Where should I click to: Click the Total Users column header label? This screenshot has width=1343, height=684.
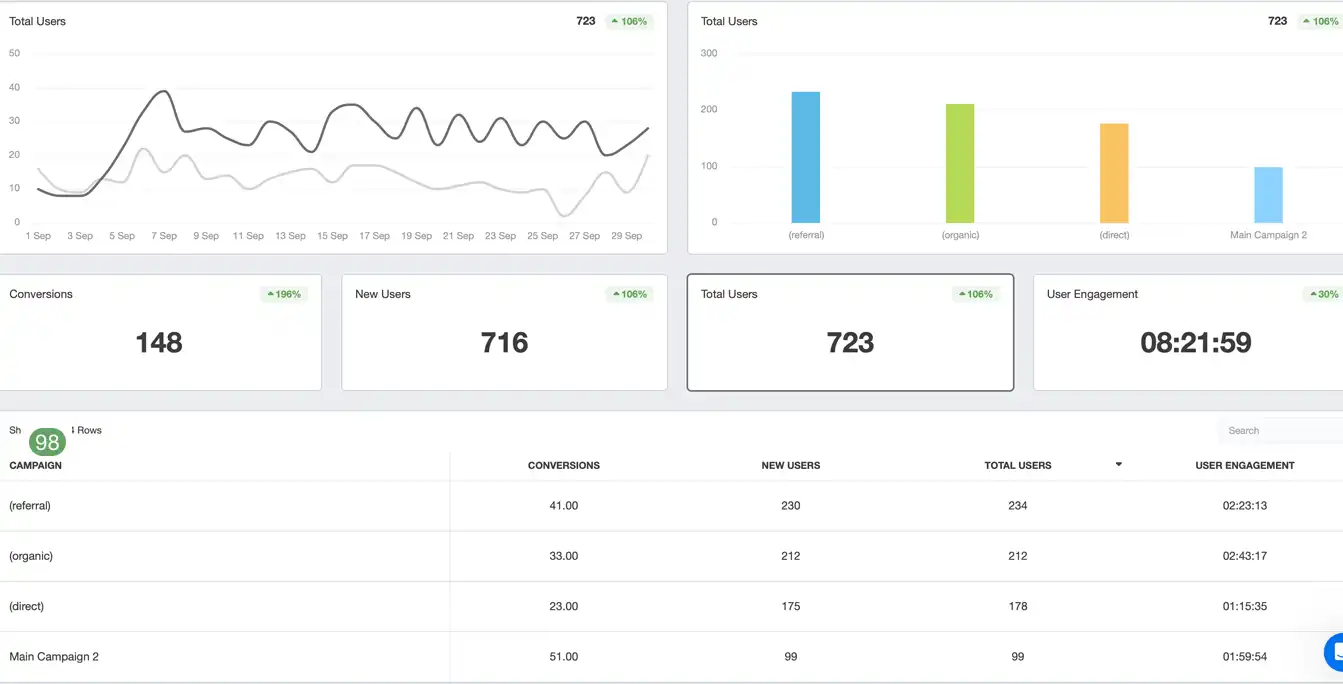tap(1018, 465)
